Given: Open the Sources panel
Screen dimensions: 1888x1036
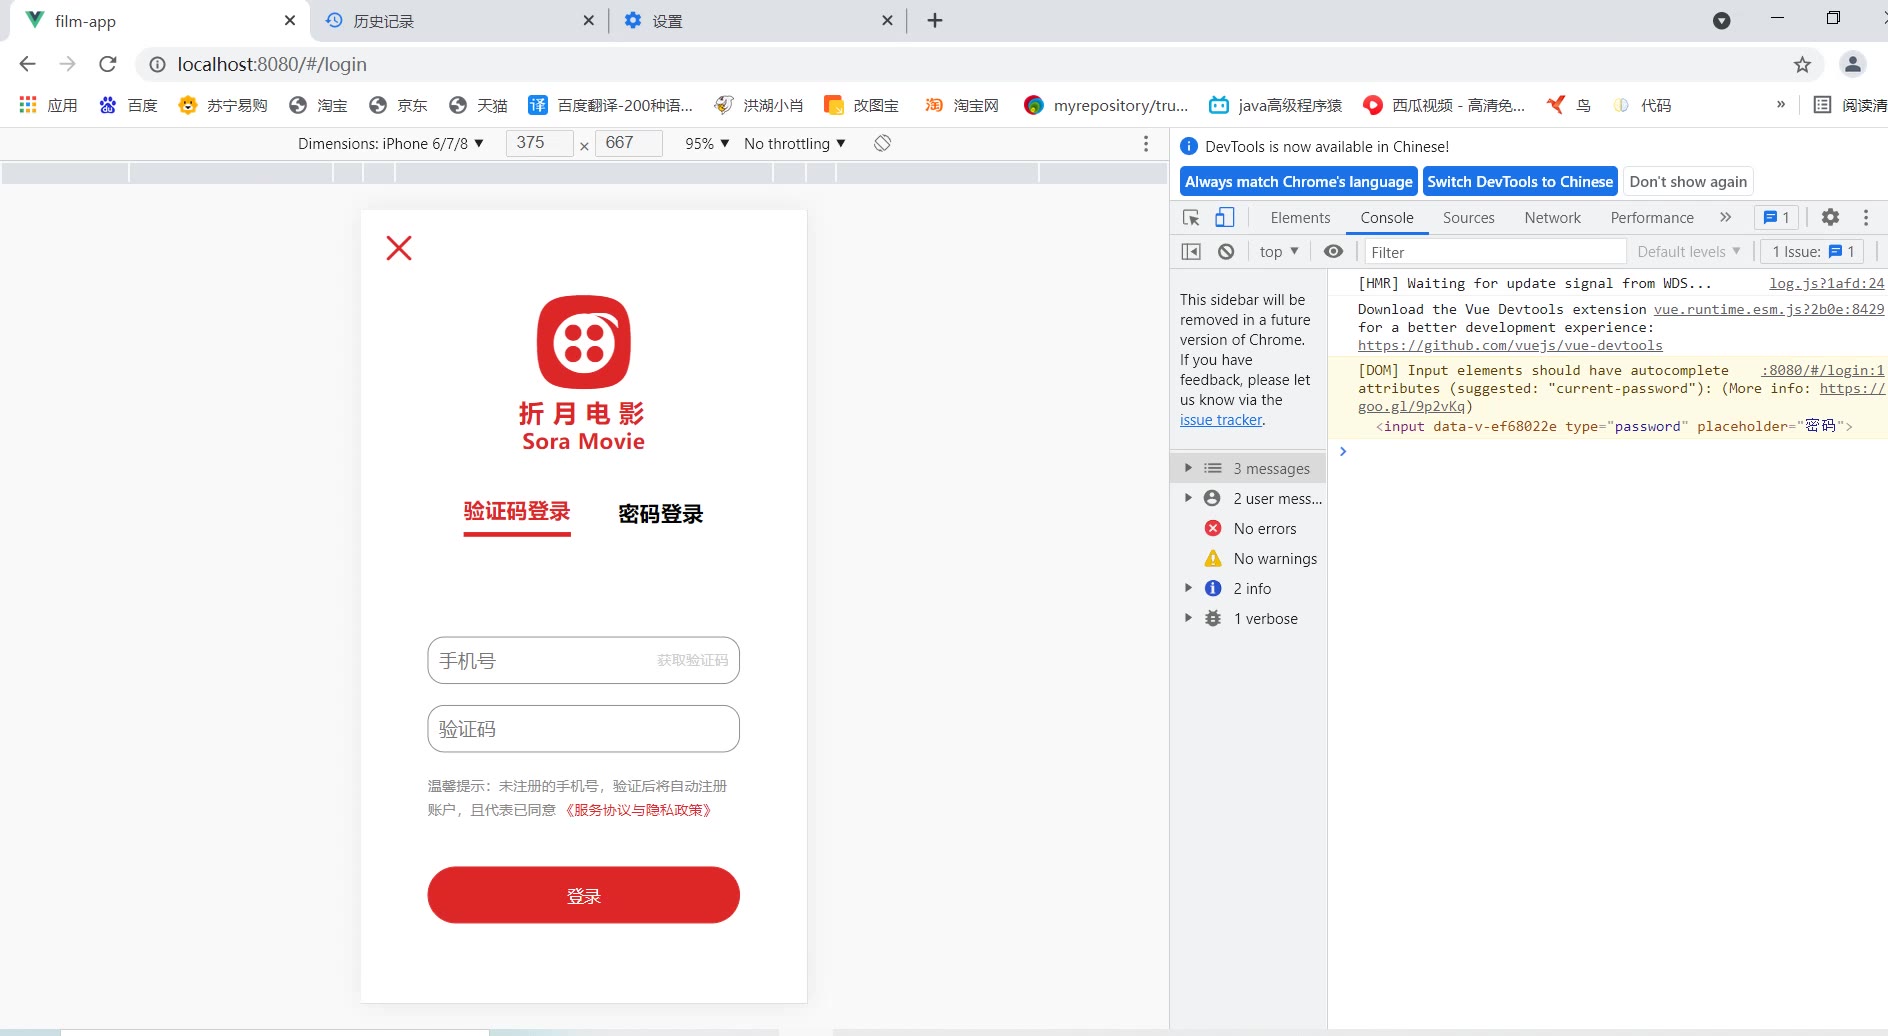Looking at the screenshot, I should 1468,217.
